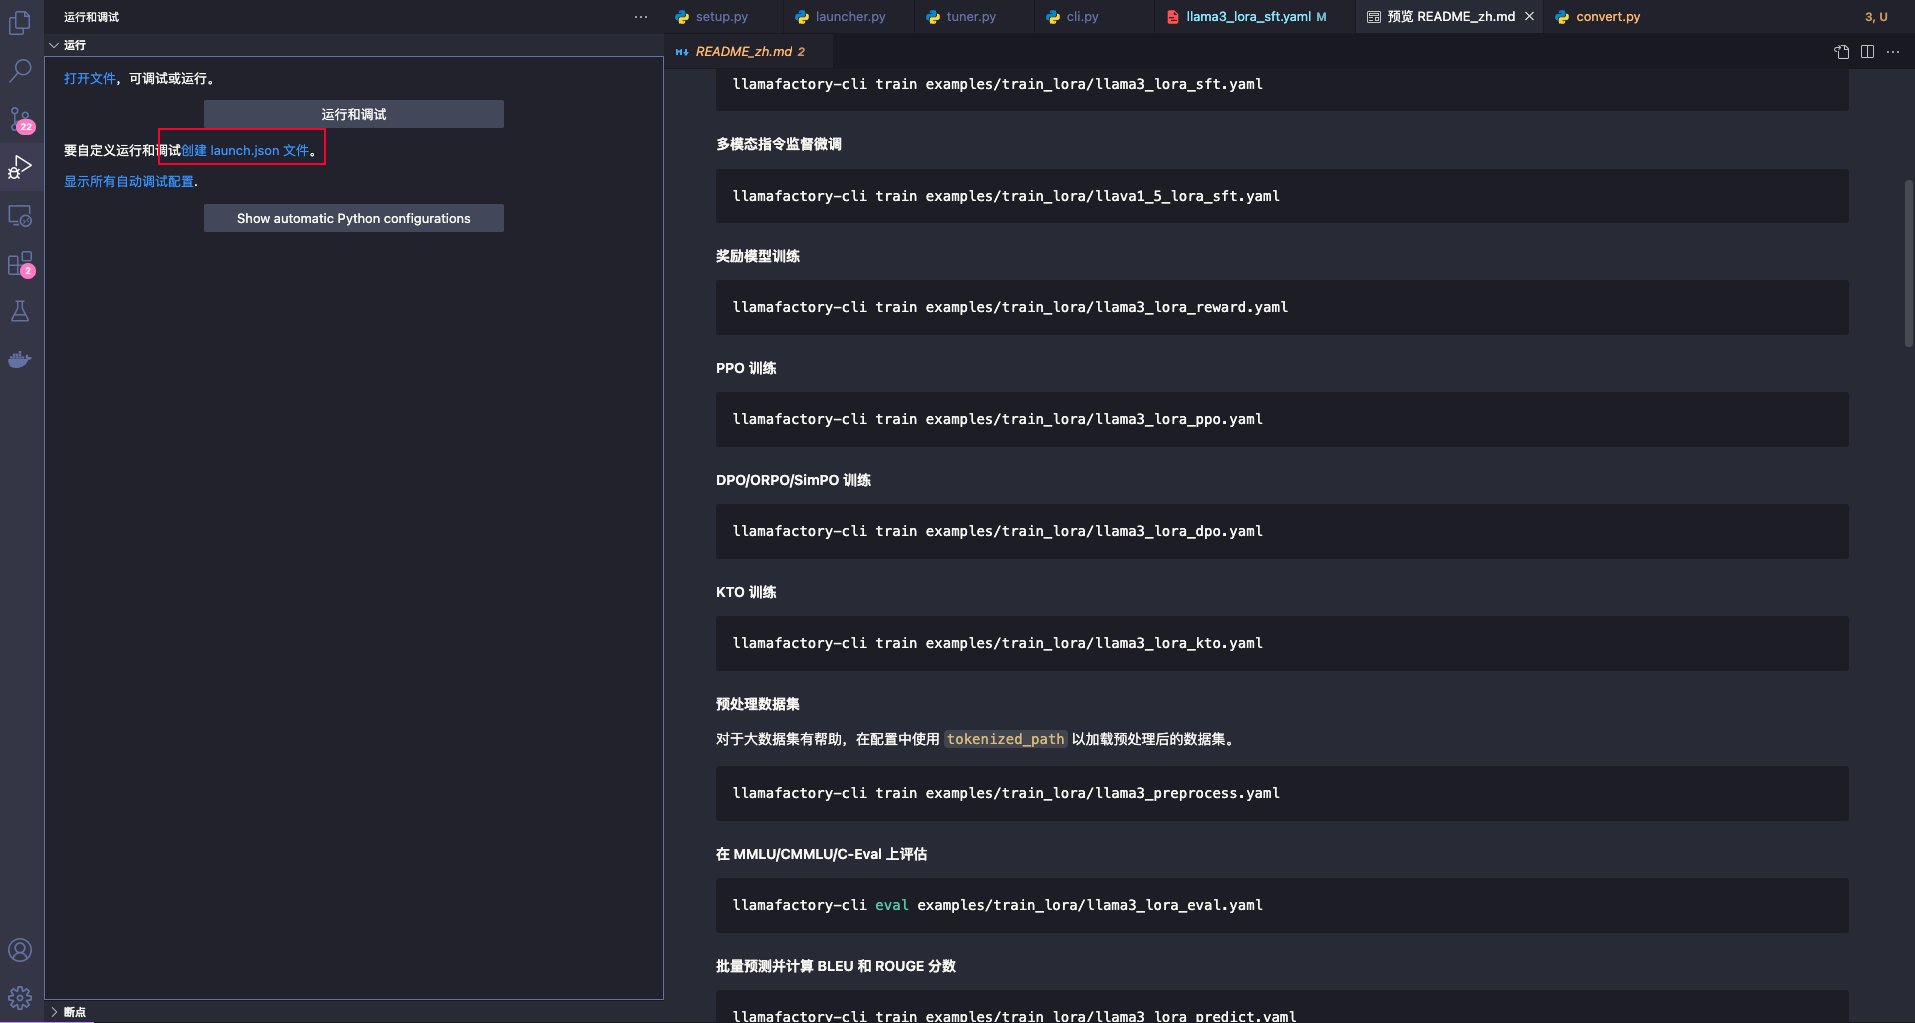Open Source Control with 22 changes

[20, 119]
